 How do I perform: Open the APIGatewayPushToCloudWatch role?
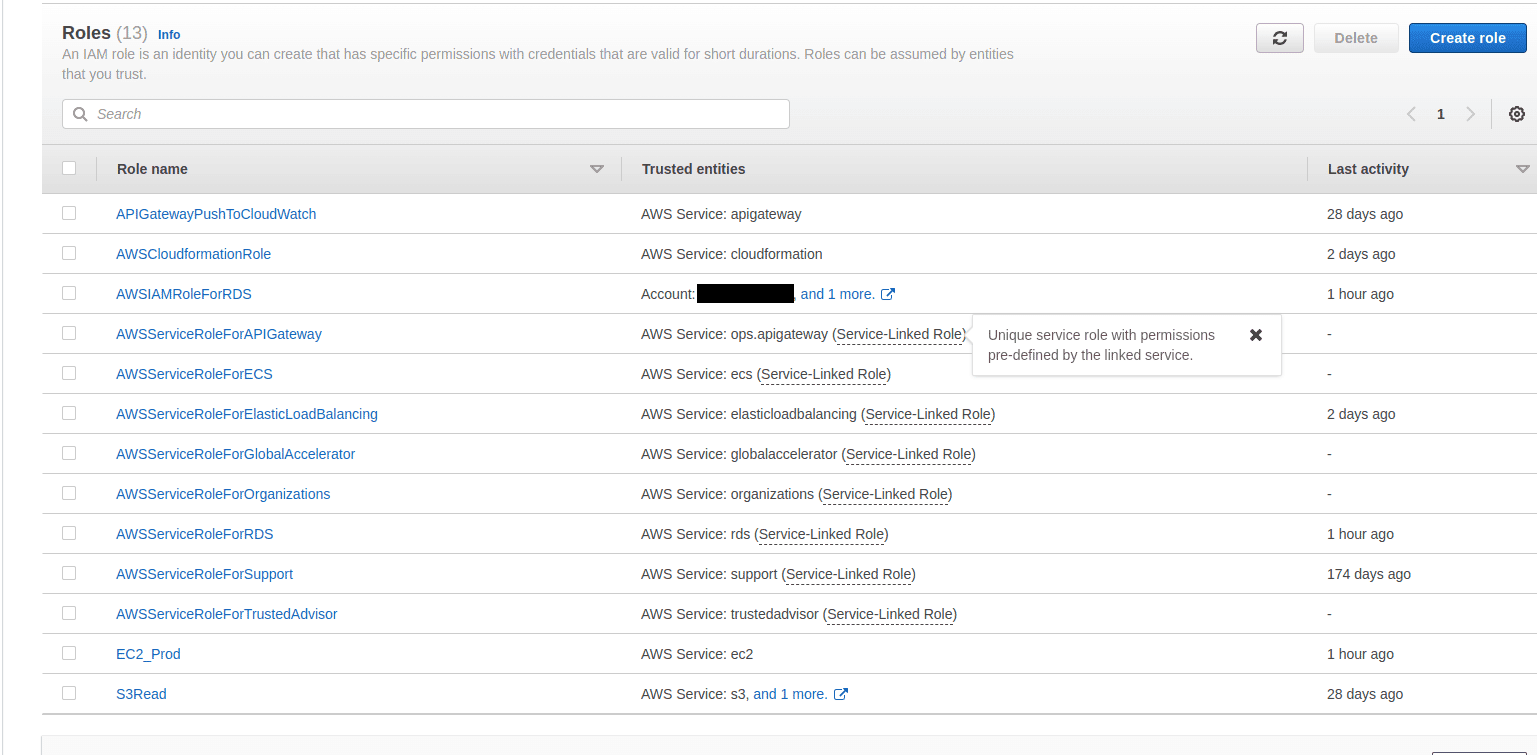click(216, 214)
